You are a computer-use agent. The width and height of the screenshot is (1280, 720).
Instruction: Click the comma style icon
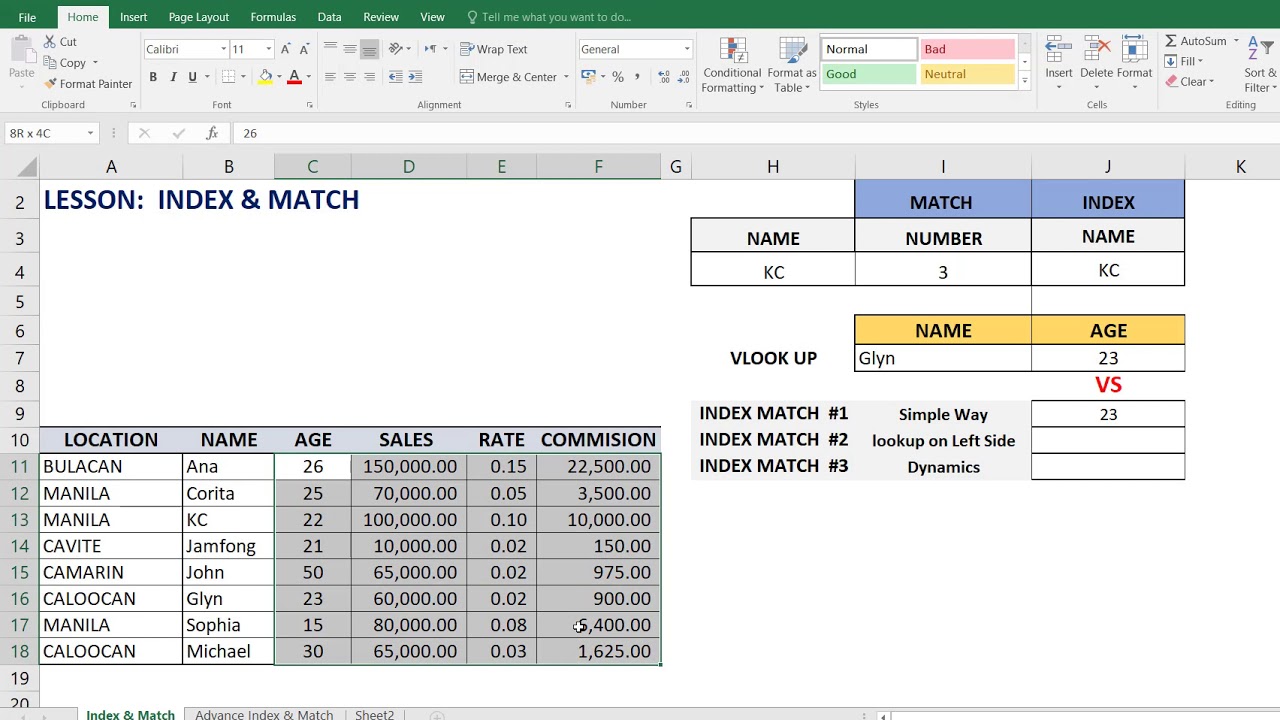click(x=637, y=77)
